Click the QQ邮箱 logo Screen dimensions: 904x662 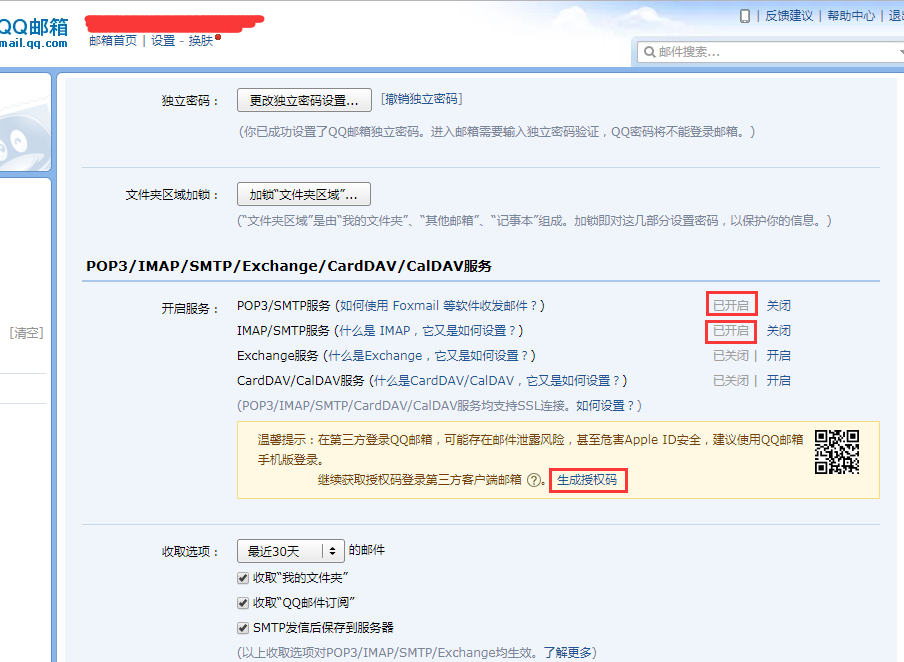point(33,32)
